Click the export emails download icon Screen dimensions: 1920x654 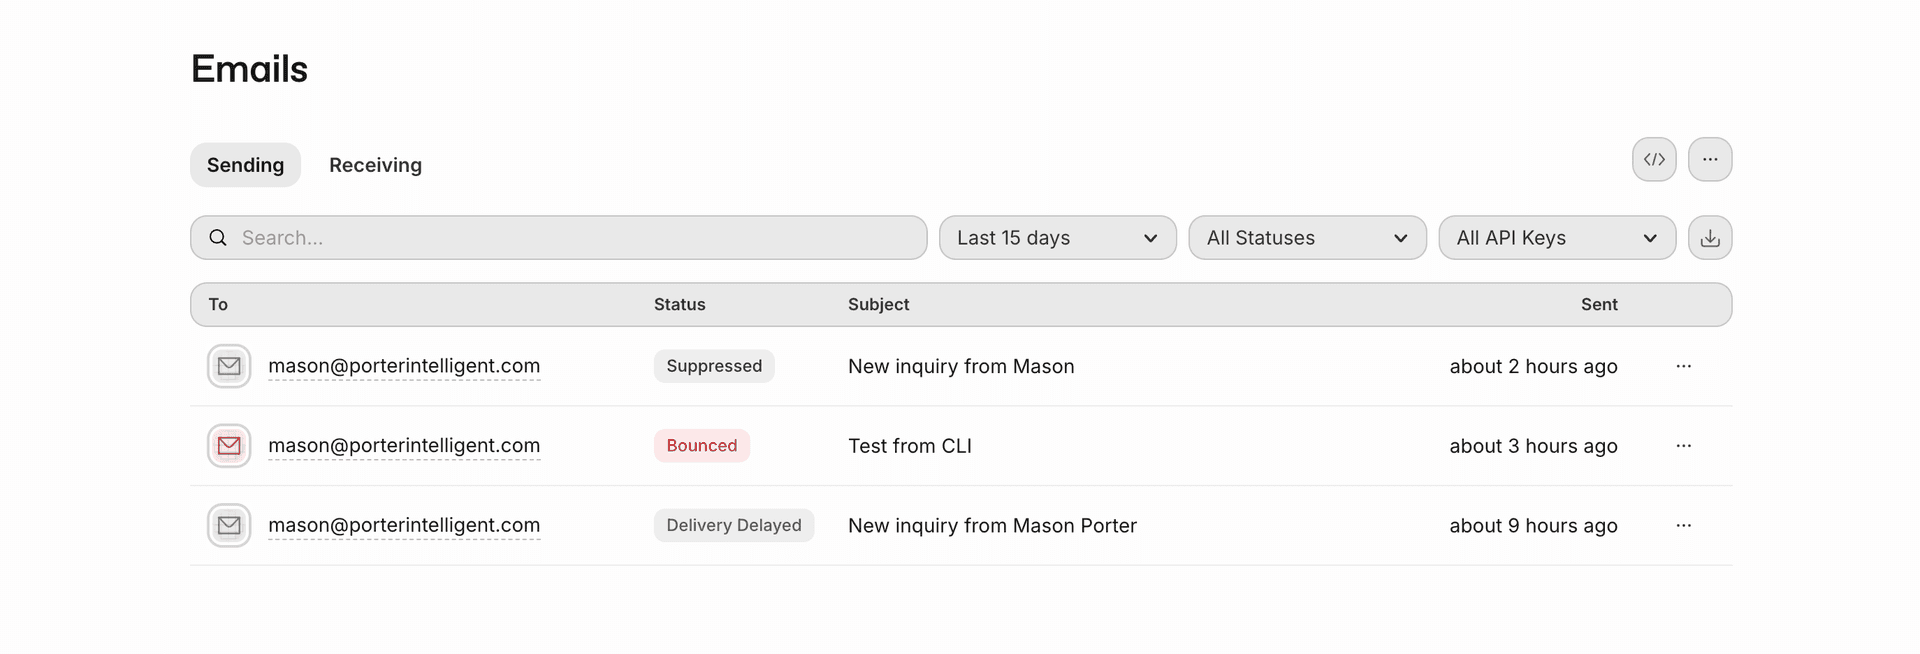pyautogui.click(x=1709, y=237)
